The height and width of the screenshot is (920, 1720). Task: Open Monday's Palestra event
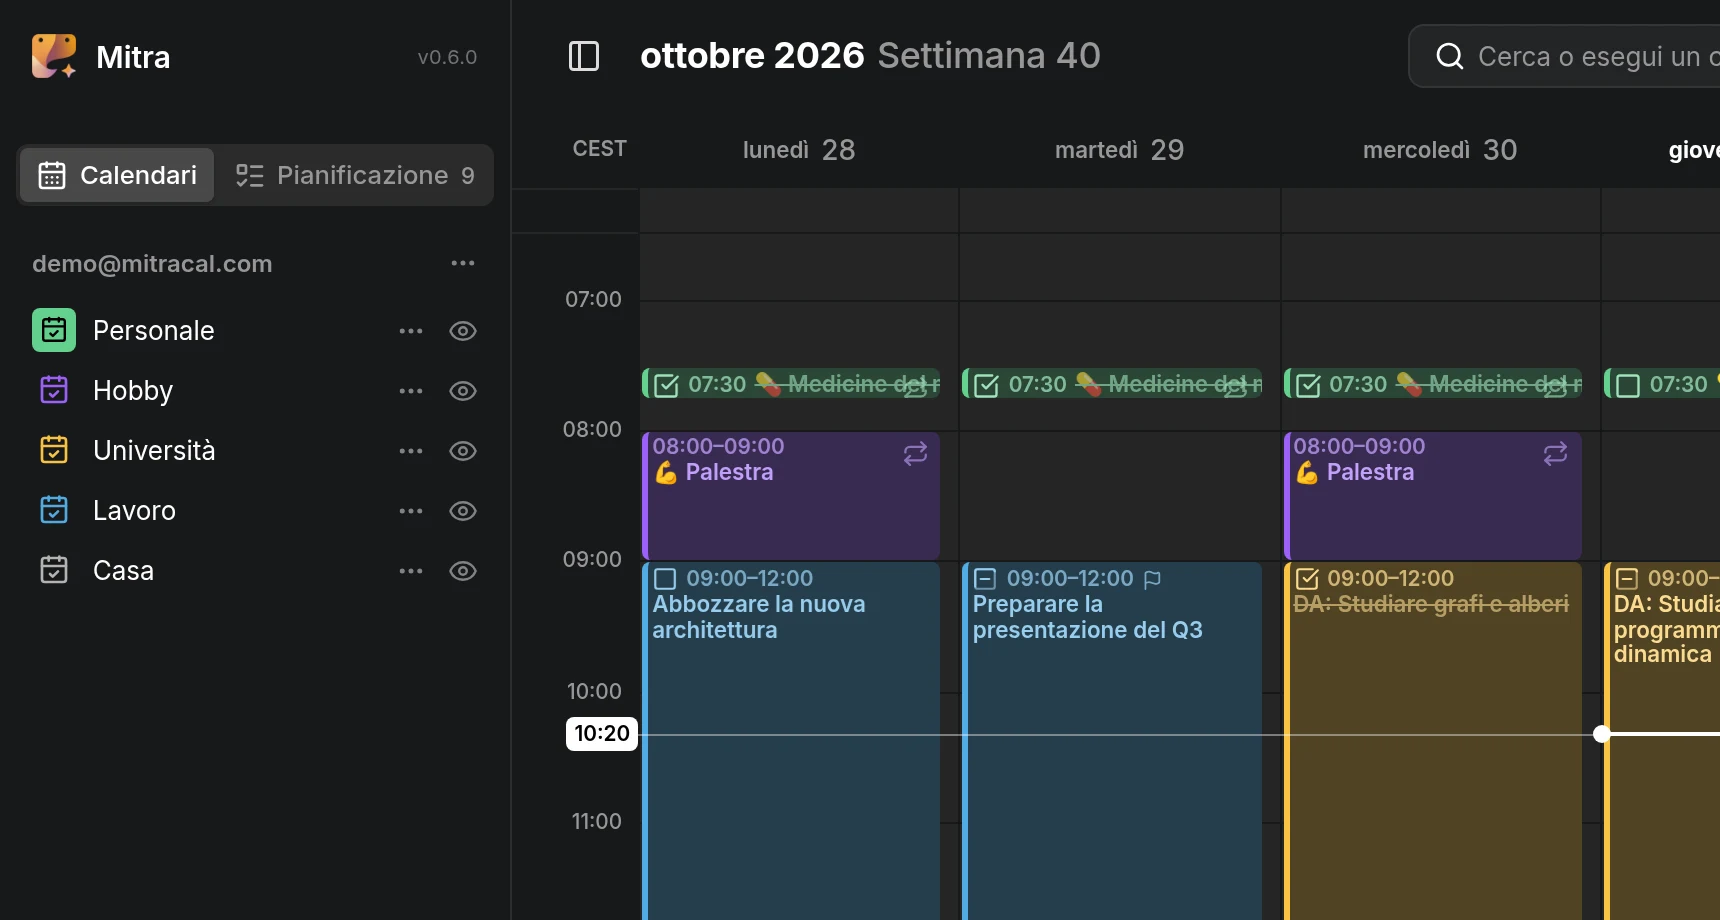tap(791, 496)
